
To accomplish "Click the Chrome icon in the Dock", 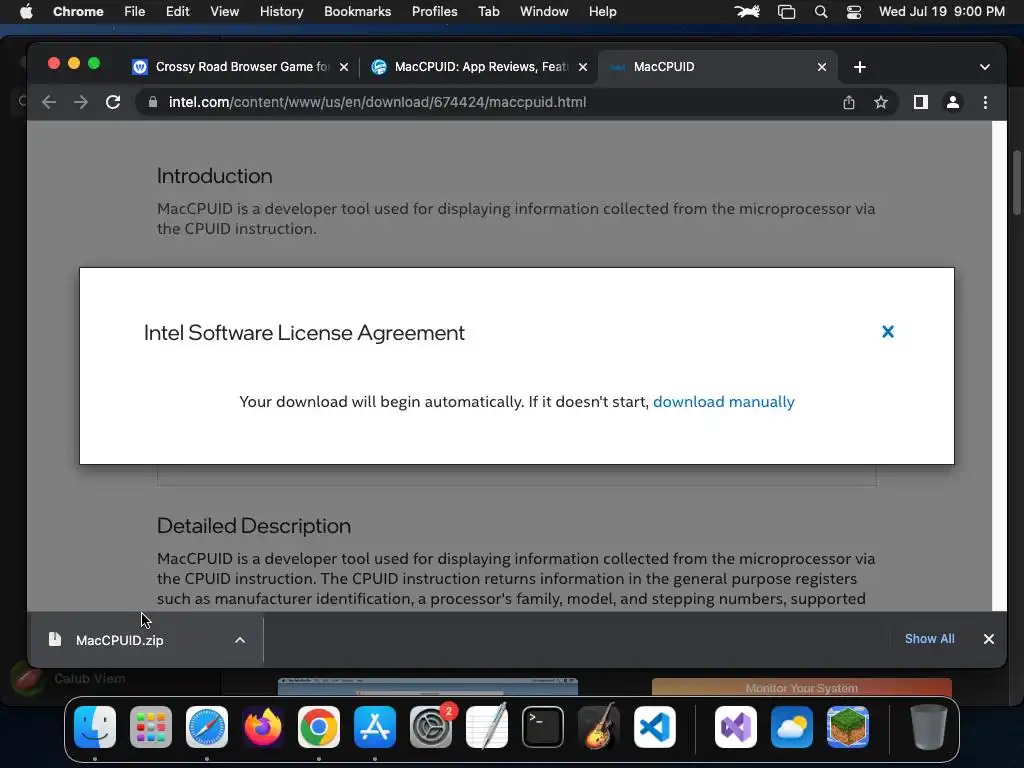I will tap(319, 728).
